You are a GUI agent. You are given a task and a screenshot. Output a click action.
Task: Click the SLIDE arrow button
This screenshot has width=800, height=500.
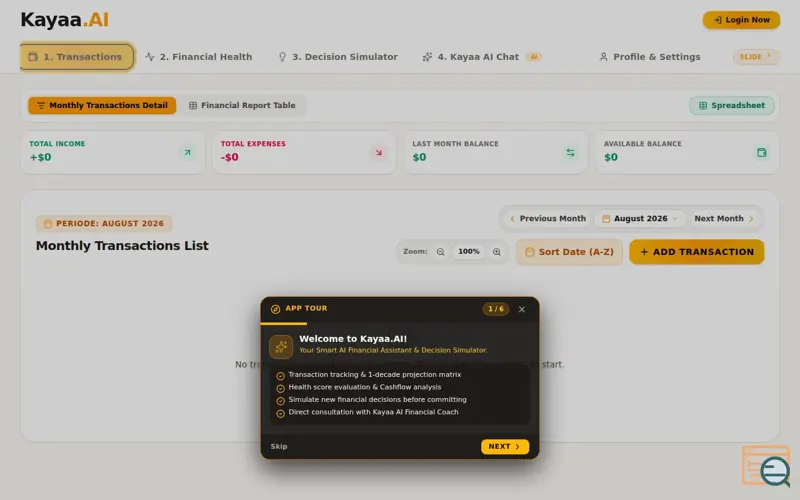pyautogui.click(x=756, y=57)
